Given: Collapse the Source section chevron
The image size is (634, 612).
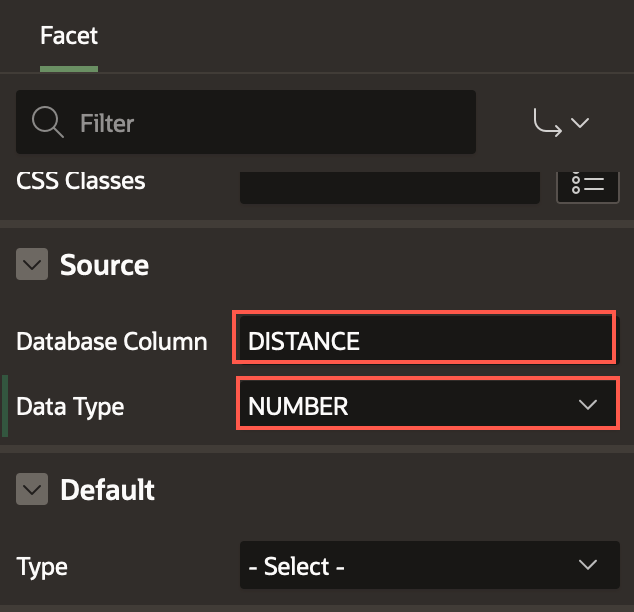Looking at the screenshot, I should 33,265.
